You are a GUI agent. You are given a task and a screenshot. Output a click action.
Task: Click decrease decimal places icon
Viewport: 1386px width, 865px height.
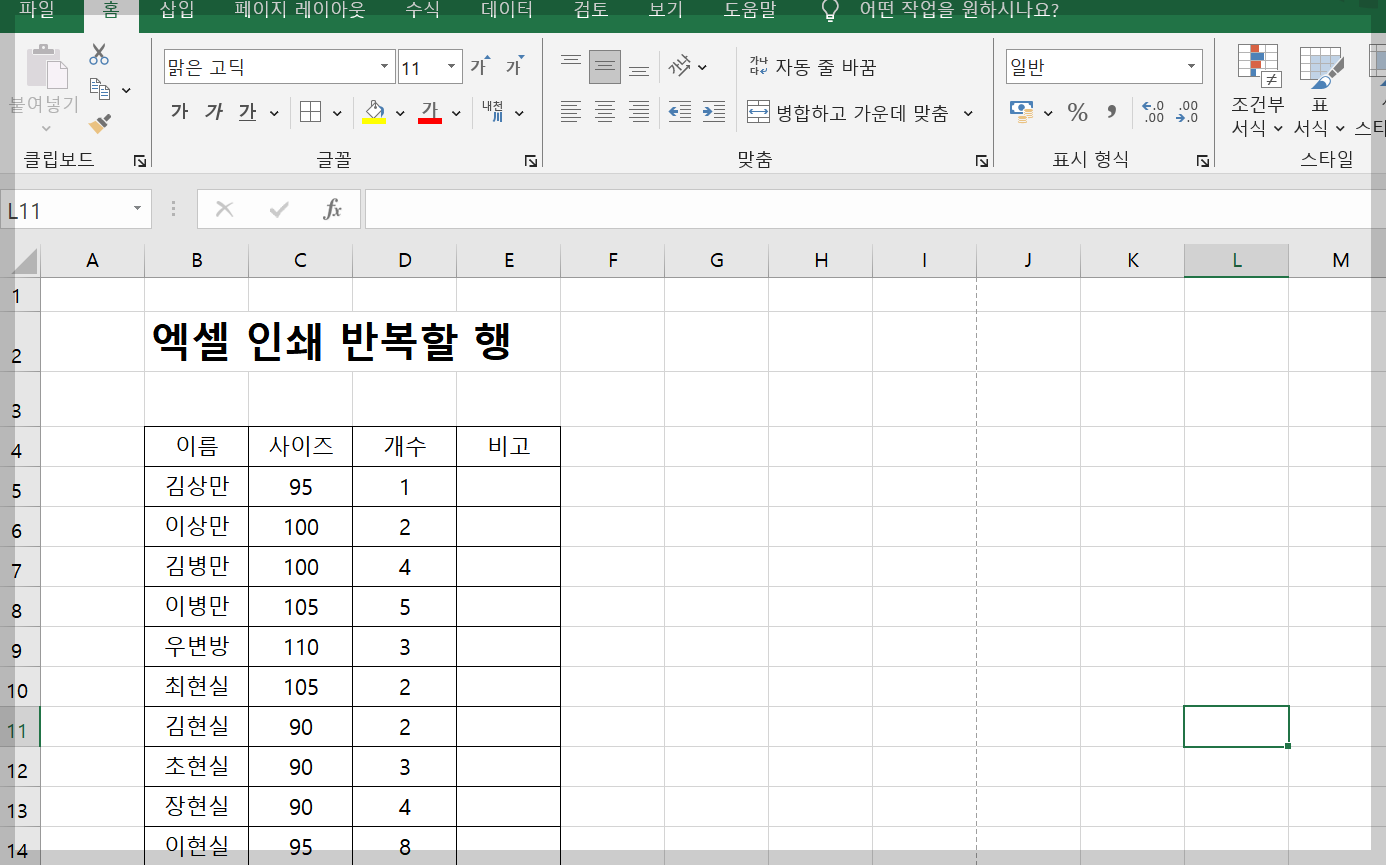click(x=1187, y=112)
